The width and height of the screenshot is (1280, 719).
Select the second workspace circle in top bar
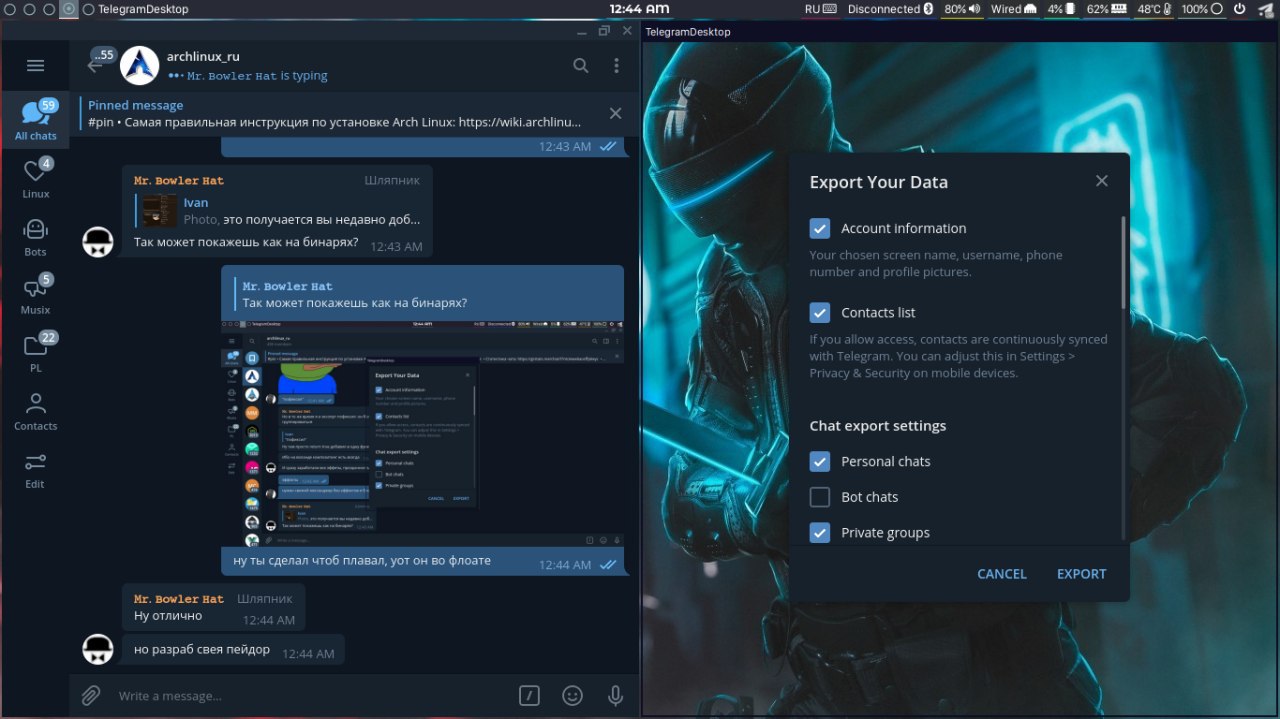tap(28, 9)
